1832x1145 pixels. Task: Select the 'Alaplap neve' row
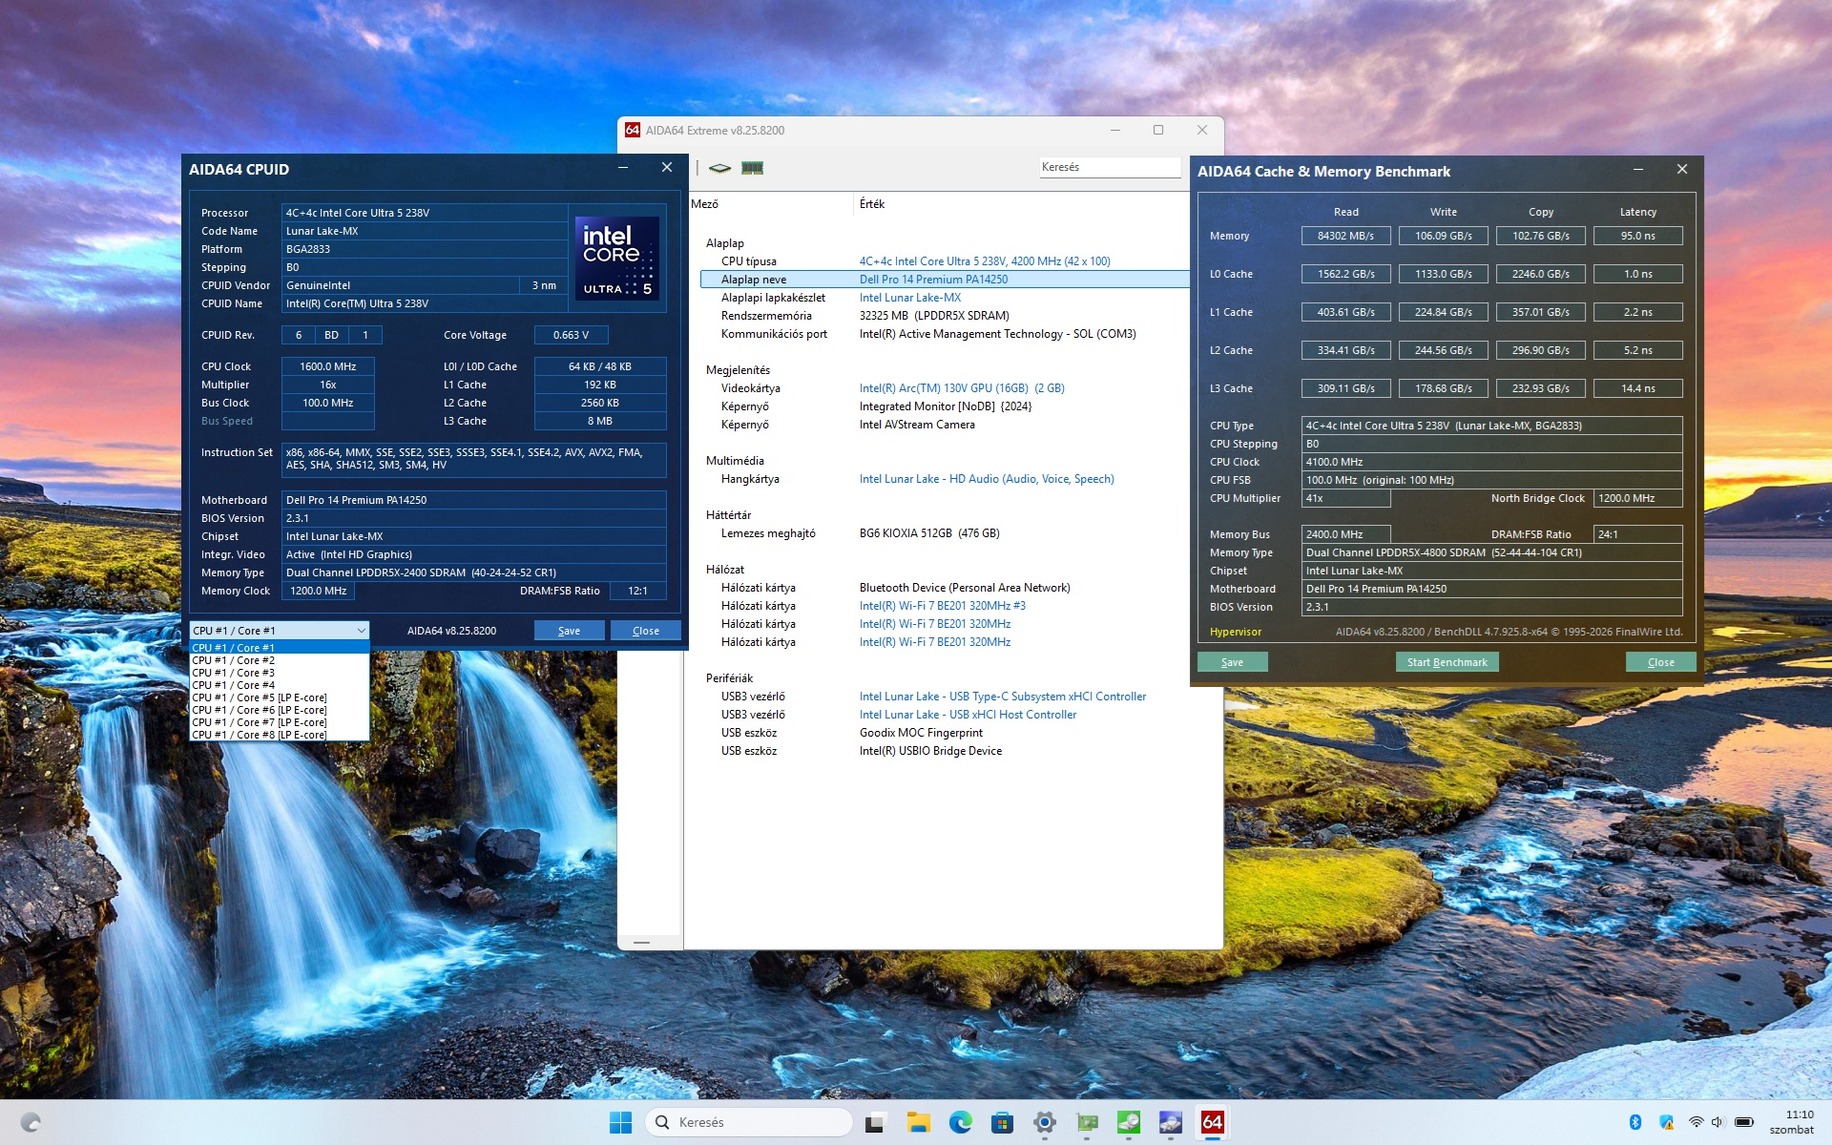(945, 279)
